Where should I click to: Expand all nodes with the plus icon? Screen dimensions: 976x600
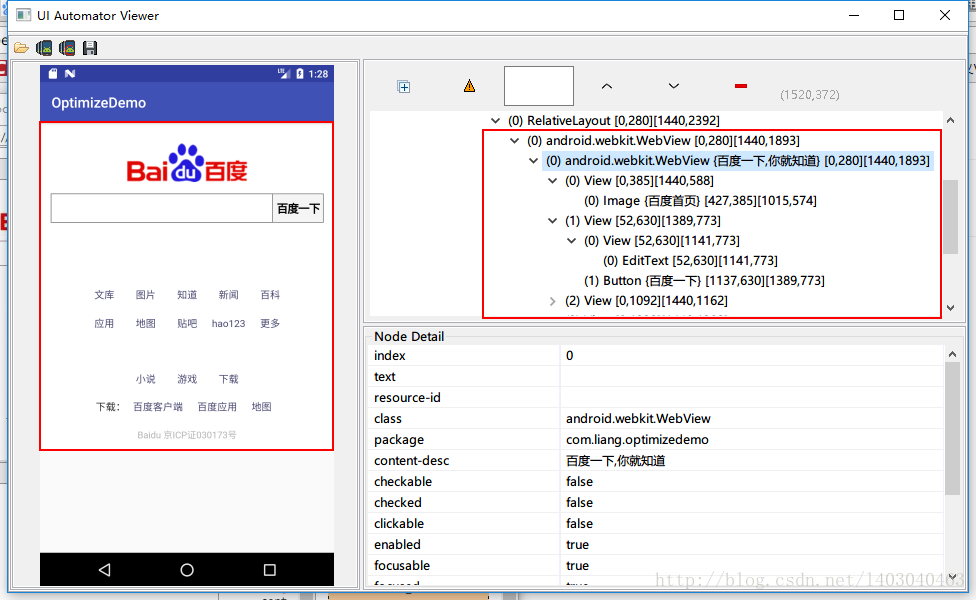[403, 87]
